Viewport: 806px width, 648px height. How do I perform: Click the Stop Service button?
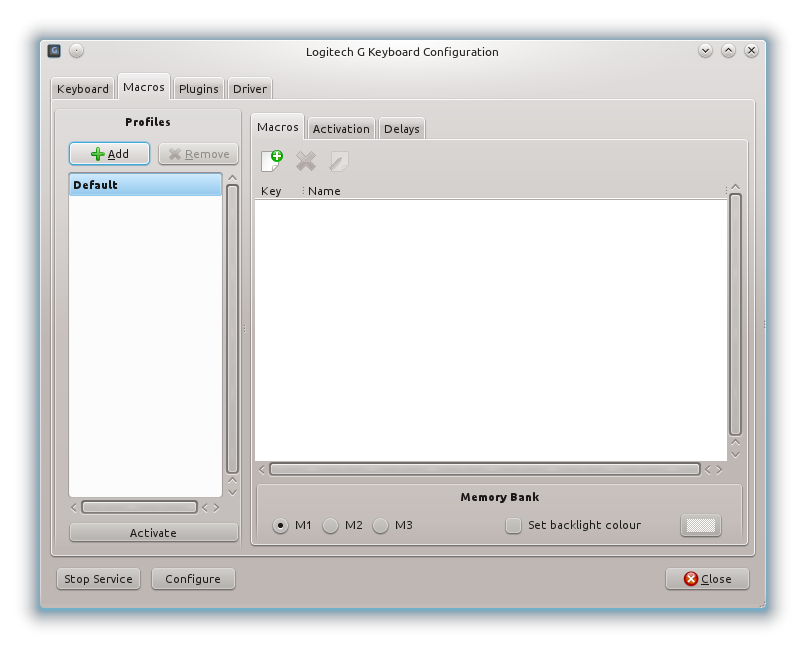[x=98, y=579]
